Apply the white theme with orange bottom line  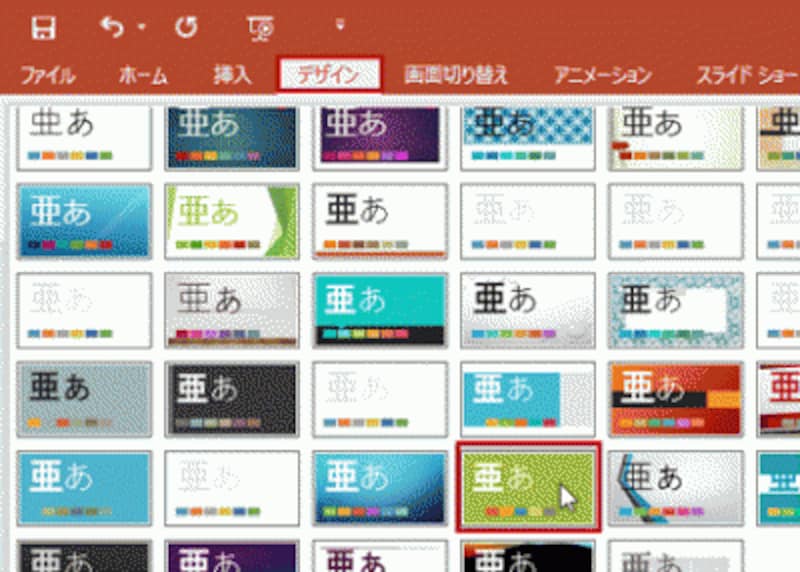(x=380, y=221)
